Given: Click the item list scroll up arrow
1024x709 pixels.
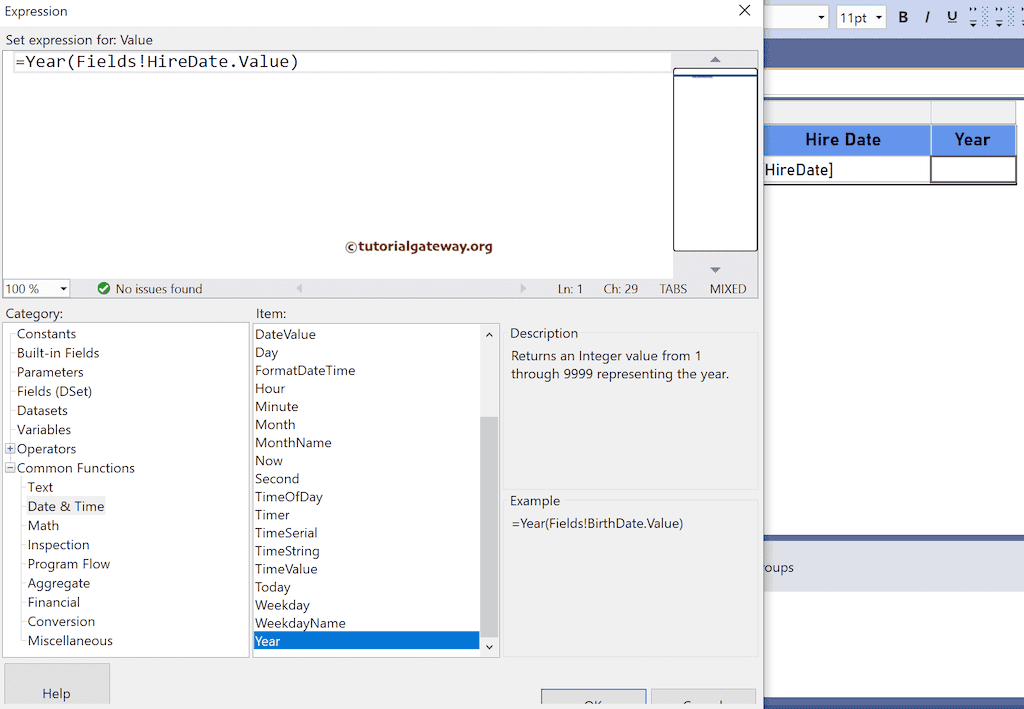Looking at the screenshot, I should (x=489, y=335).
